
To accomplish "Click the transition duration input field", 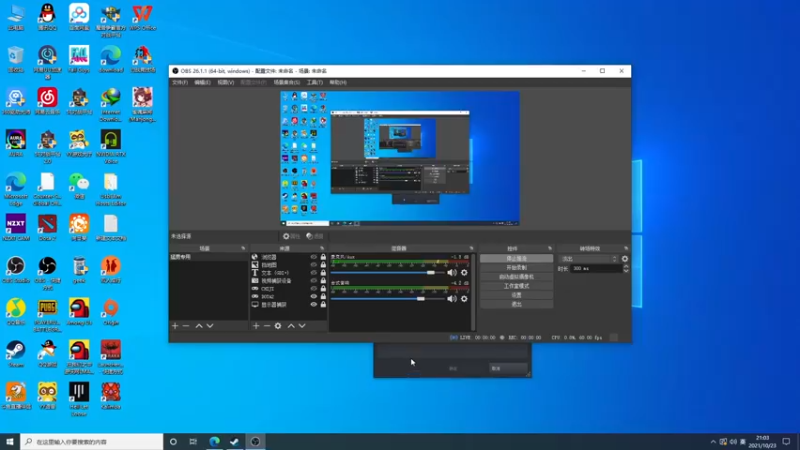I will pos(596,268).
